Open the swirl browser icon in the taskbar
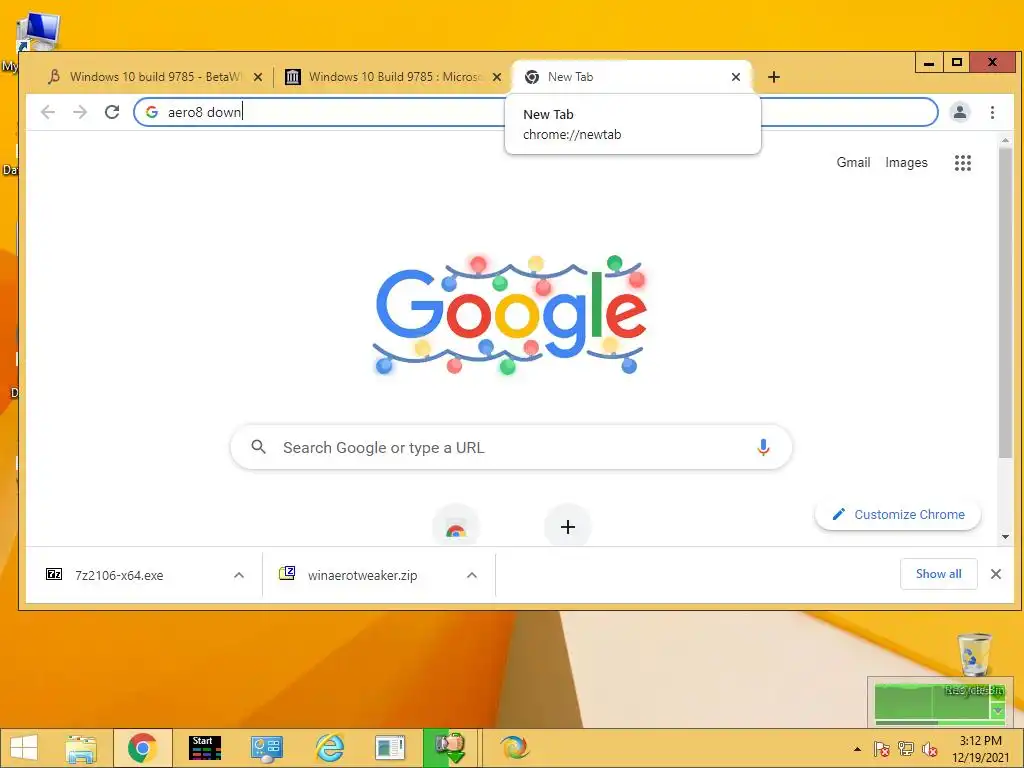The width and height of the screenshot is (1024, 768). (x=514, y=748)
